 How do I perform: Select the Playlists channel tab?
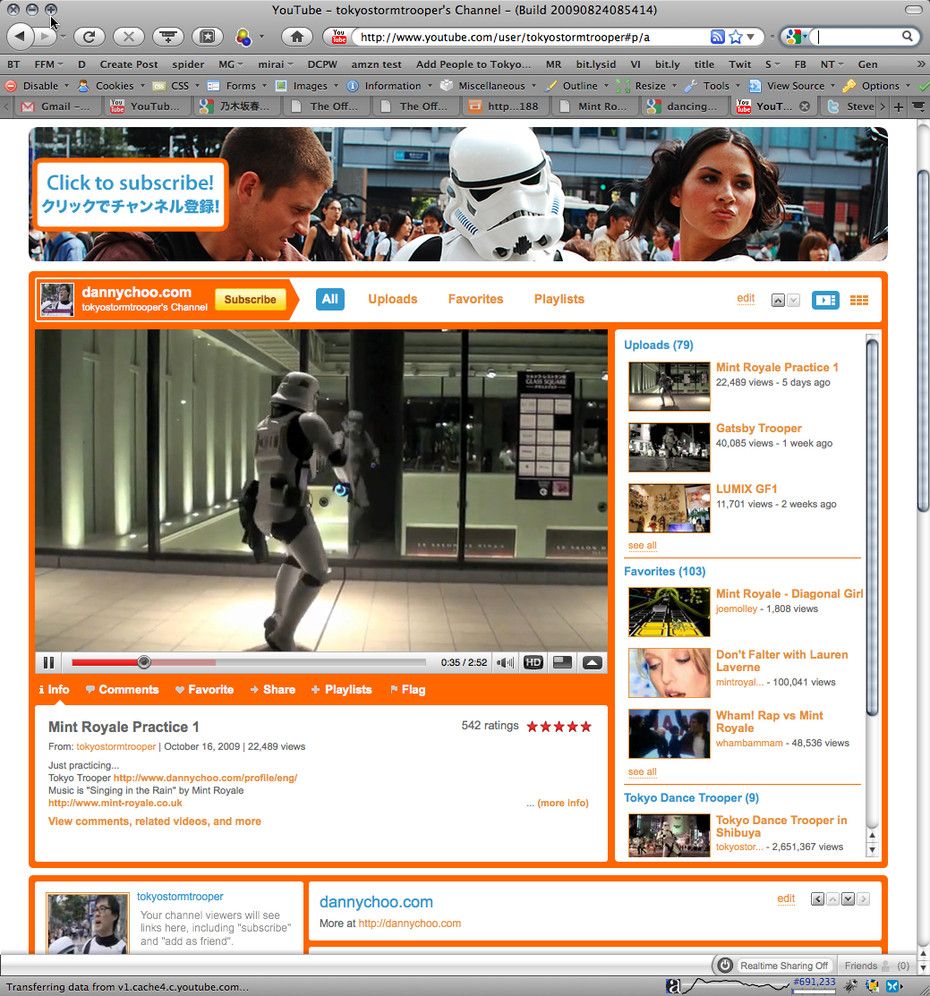(x=559, y=299)
